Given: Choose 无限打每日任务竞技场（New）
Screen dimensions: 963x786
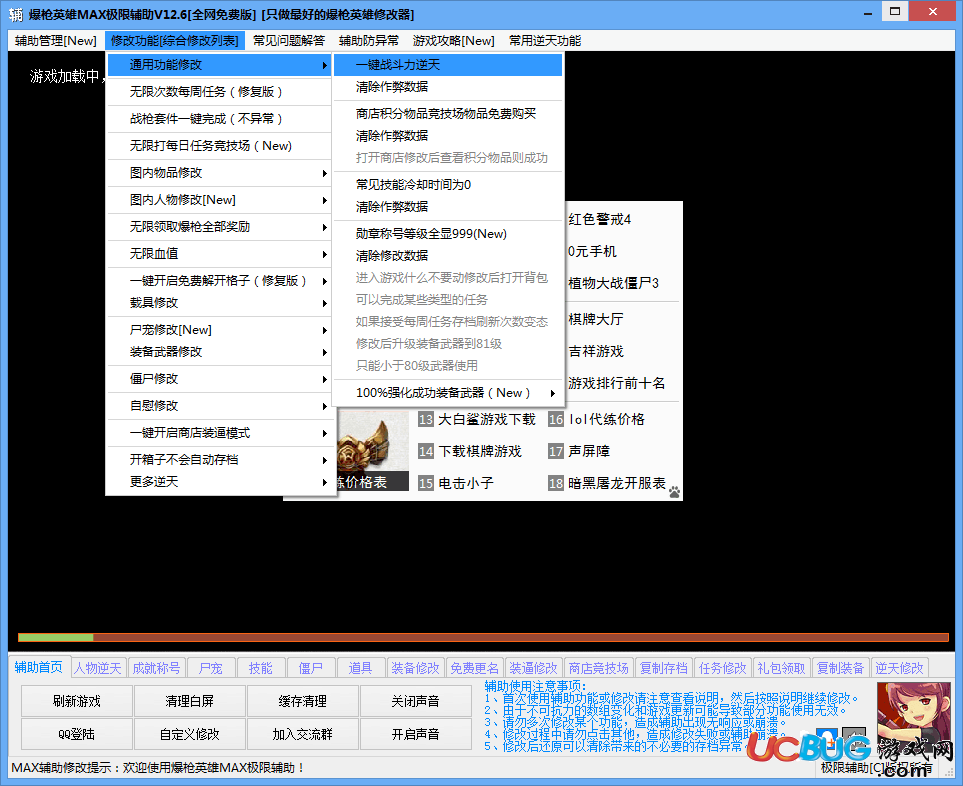Looking at the screenshot, I should (x=220, y=146).
